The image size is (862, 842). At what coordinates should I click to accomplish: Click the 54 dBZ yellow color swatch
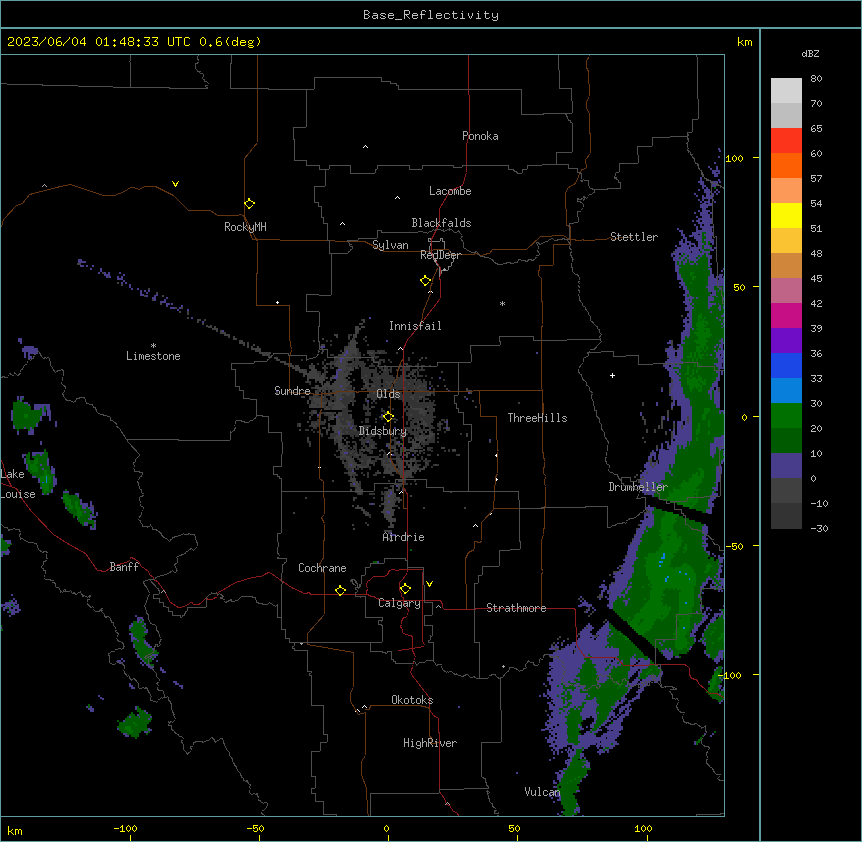click(786, 215)
